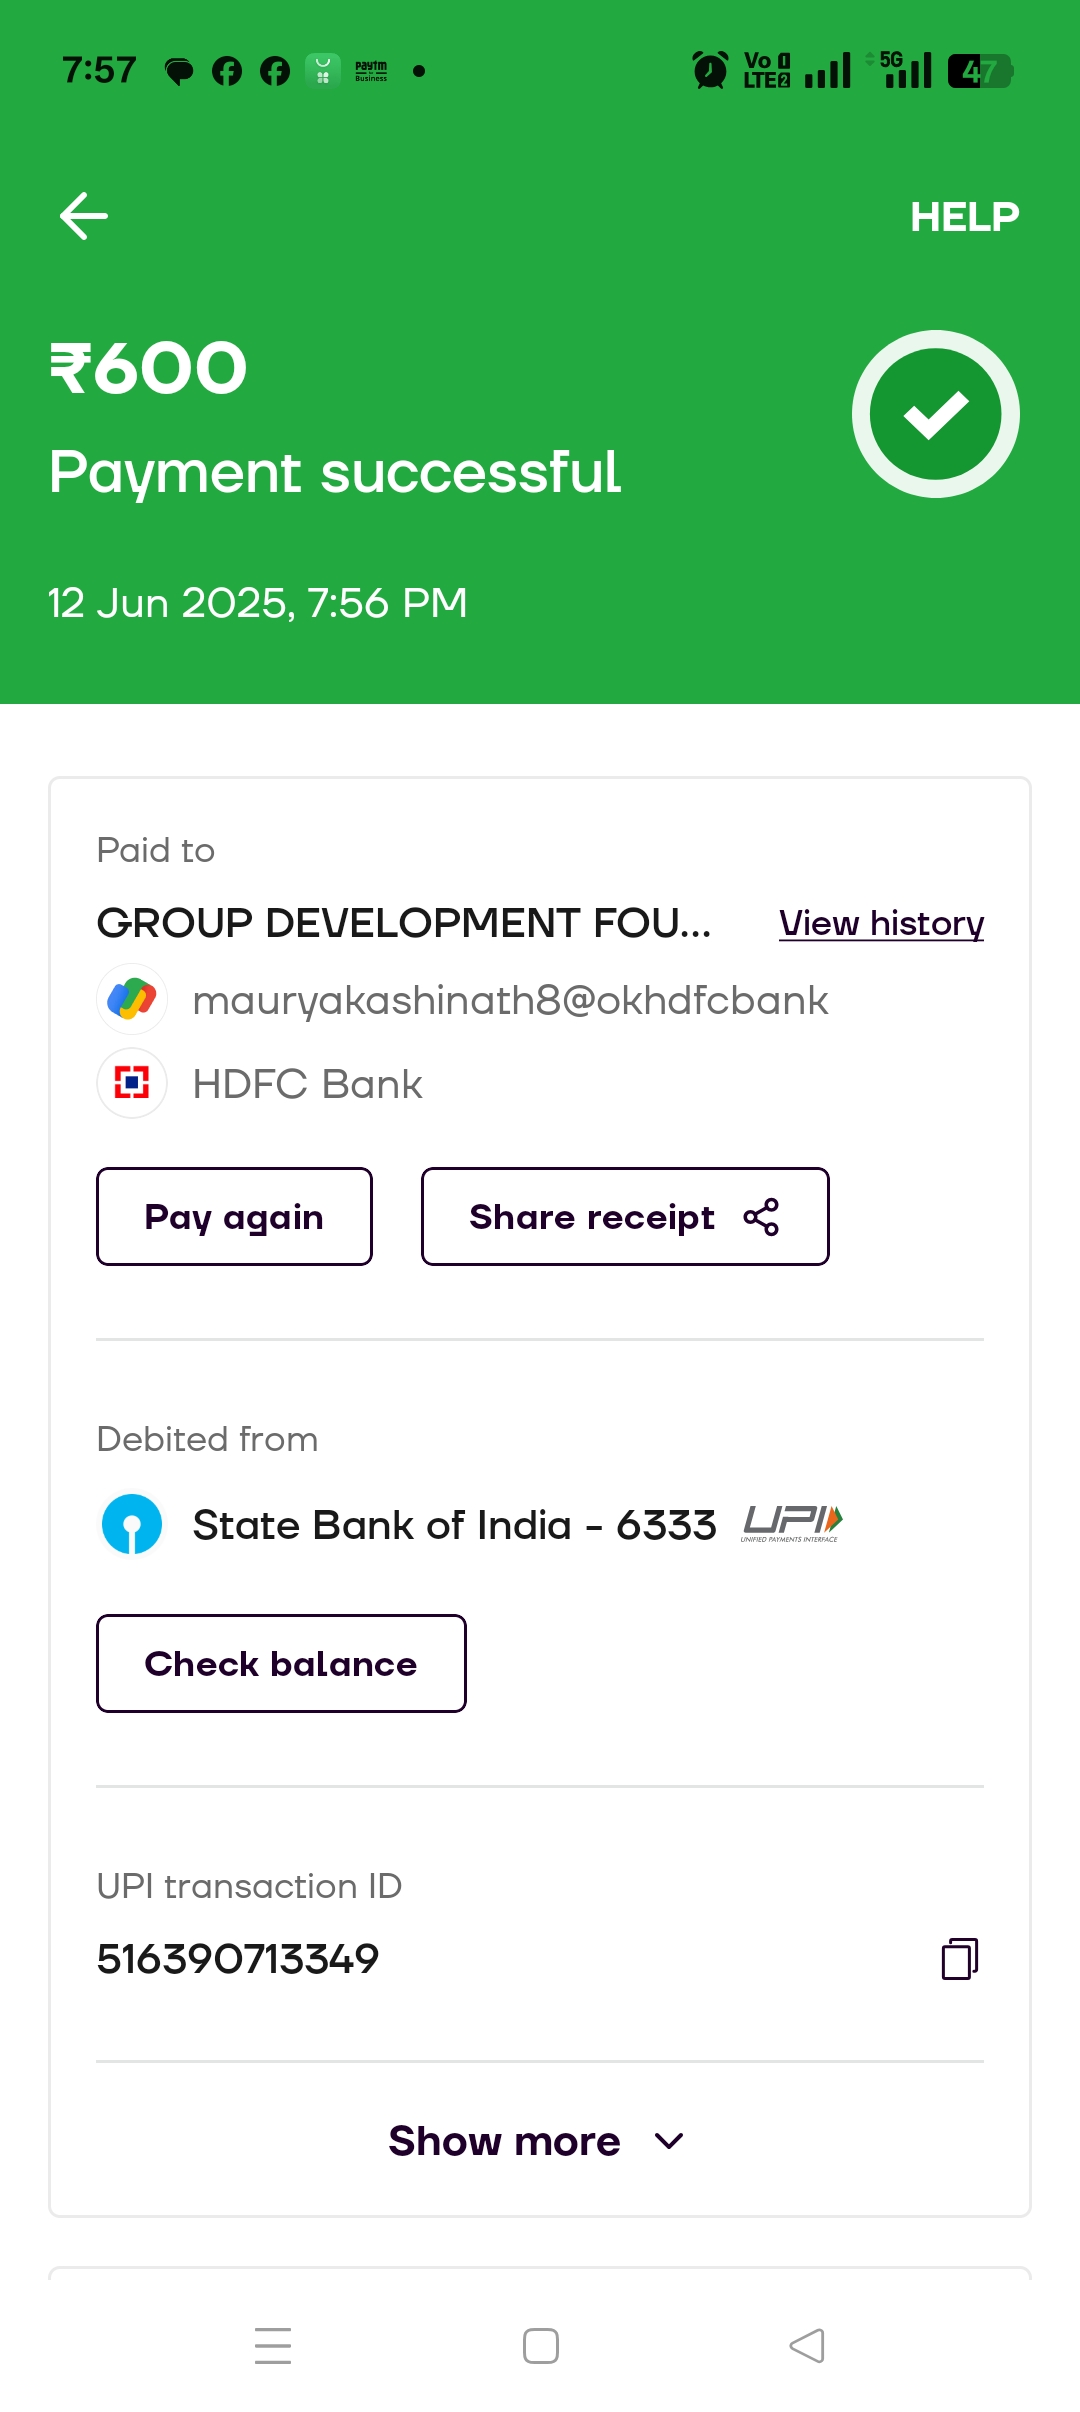Tap the State Bank of India logo
This screenshot has height=2412, width=1080.
(x=132, y=1524)
